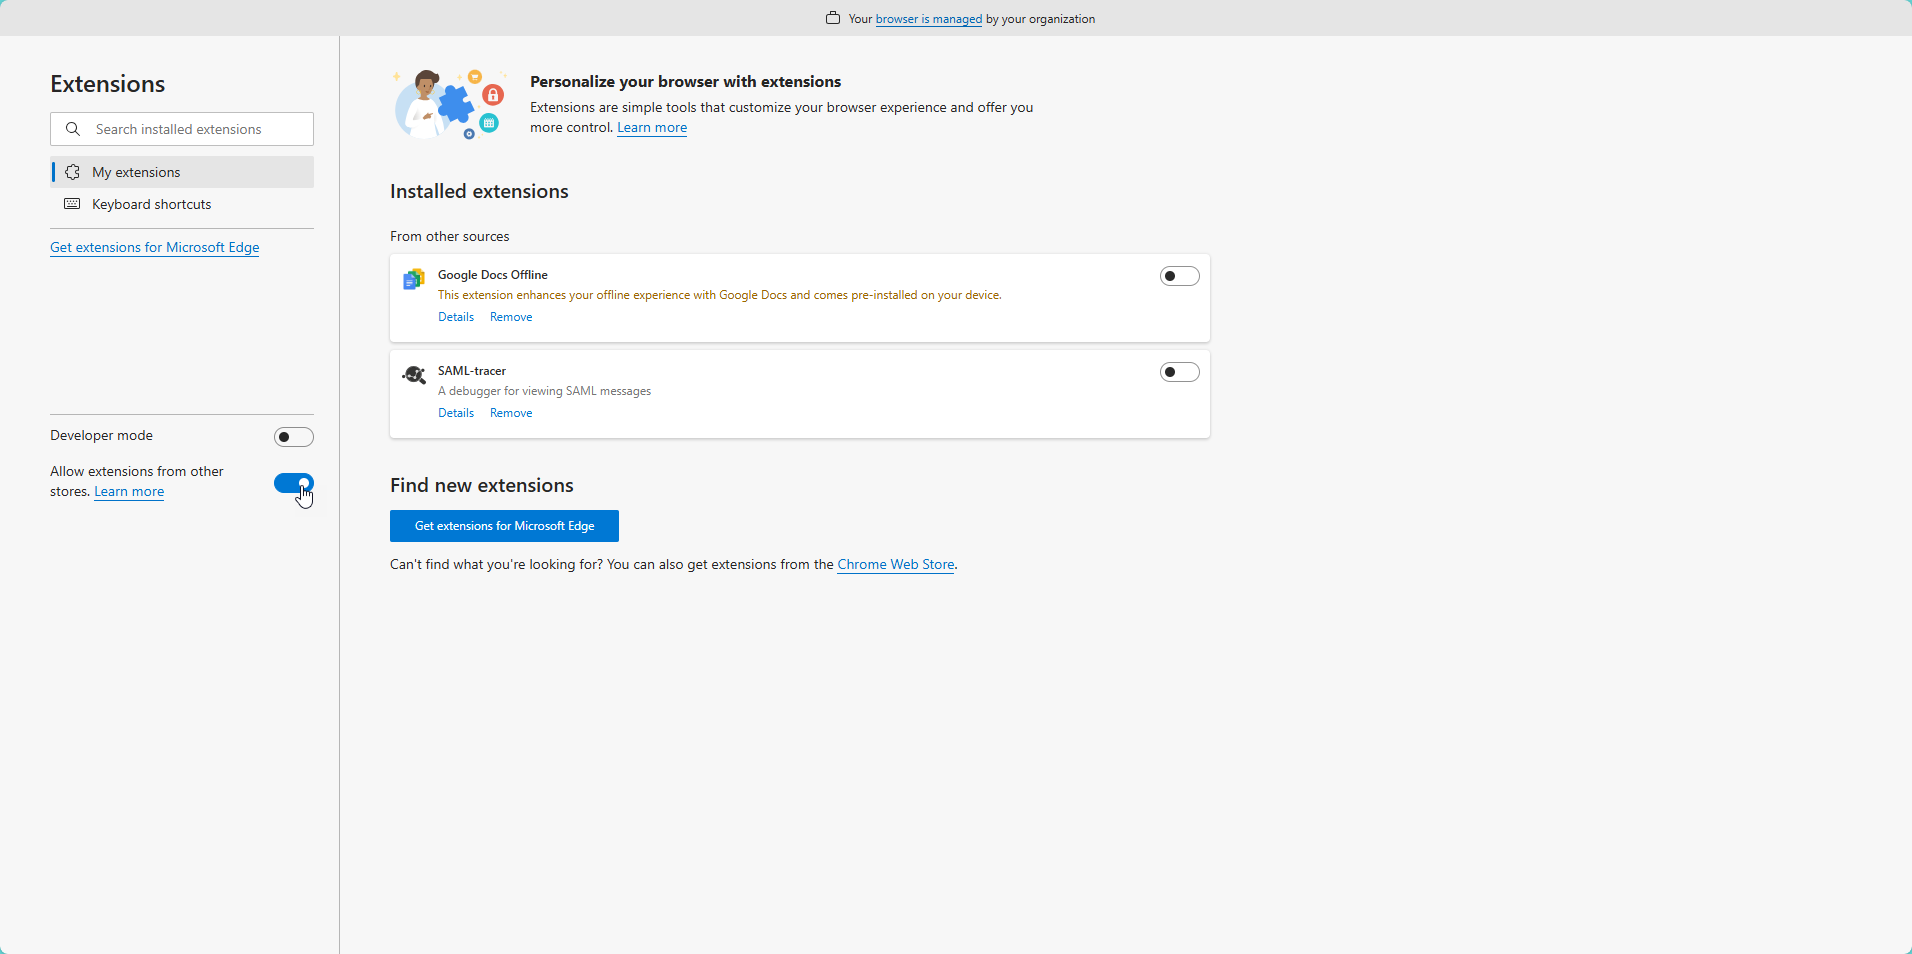Viewport: 1912px width, 954px height.
Task: Enable the SAML-tracer extension toggle
Action: (x=1180, y=372)
